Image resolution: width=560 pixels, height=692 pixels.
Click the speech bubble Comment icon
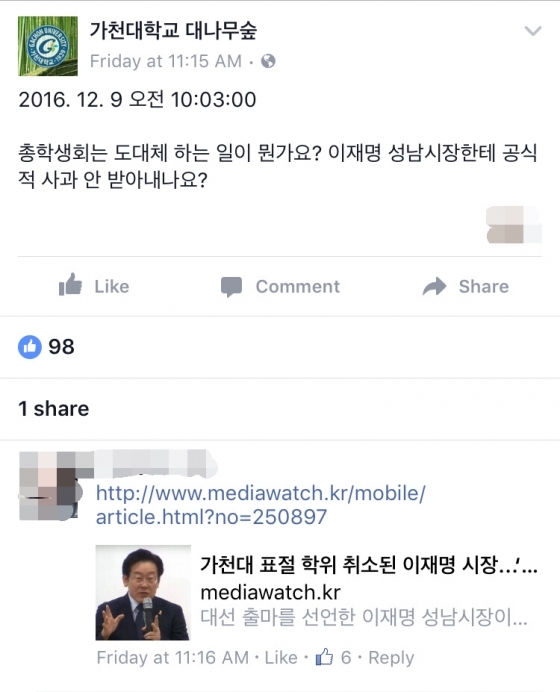(x=231, y=287)
